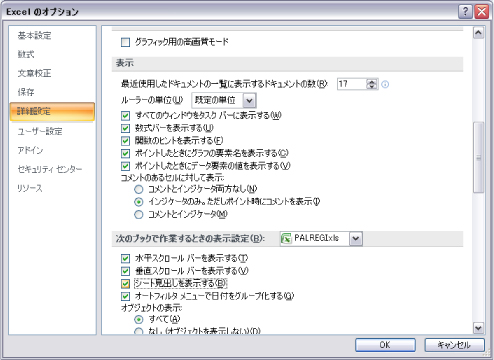Open 文章校正 category
The height and width of the screenshot is (360, 494).
pos(34,73)
